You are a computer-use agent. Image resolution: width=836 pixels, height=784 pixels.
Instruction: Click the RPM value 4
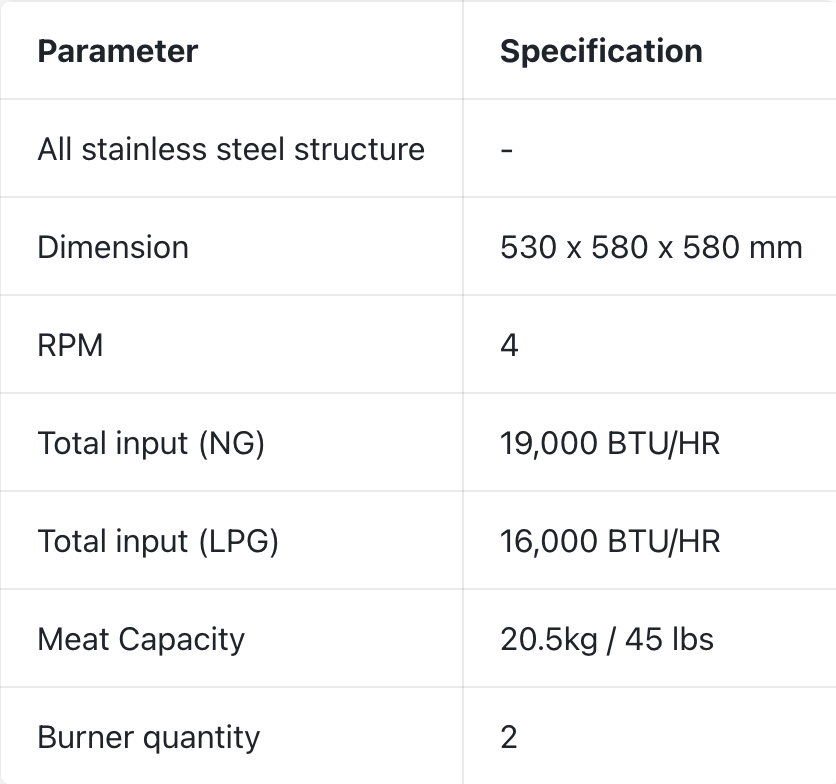[x=509, y=345]
